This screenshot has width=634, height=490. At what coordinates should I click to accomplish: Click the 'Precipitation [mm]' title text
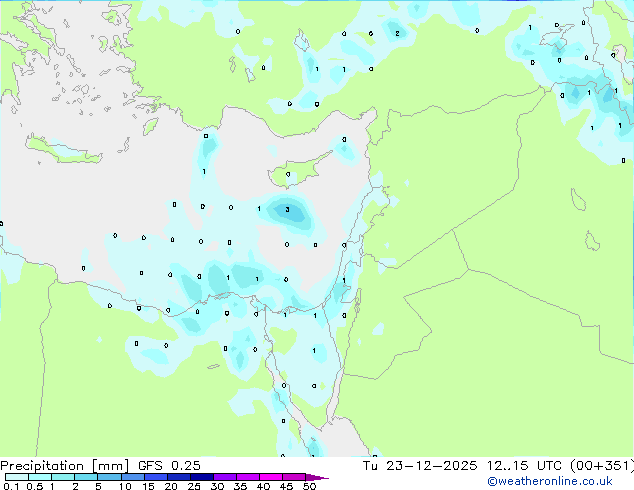[x=65, y=466]
